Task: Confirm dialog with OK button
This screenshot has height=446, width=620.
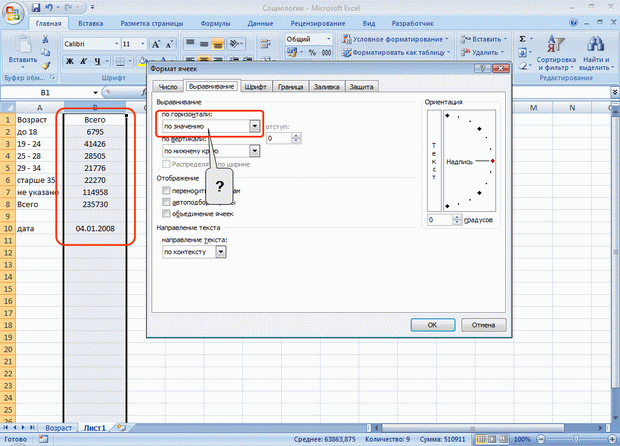Action: (433, 325)
